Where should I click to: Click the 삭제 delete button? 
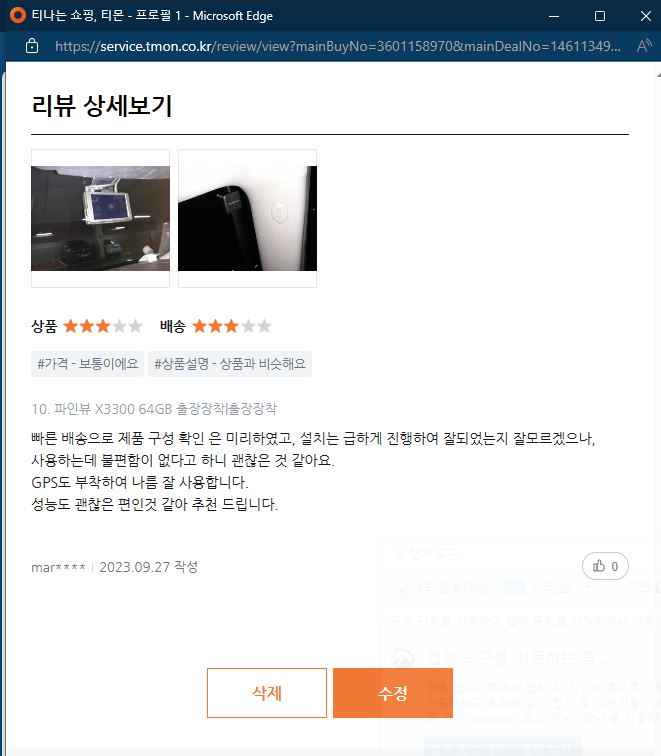pyautogui.click(x=267, y=693)
